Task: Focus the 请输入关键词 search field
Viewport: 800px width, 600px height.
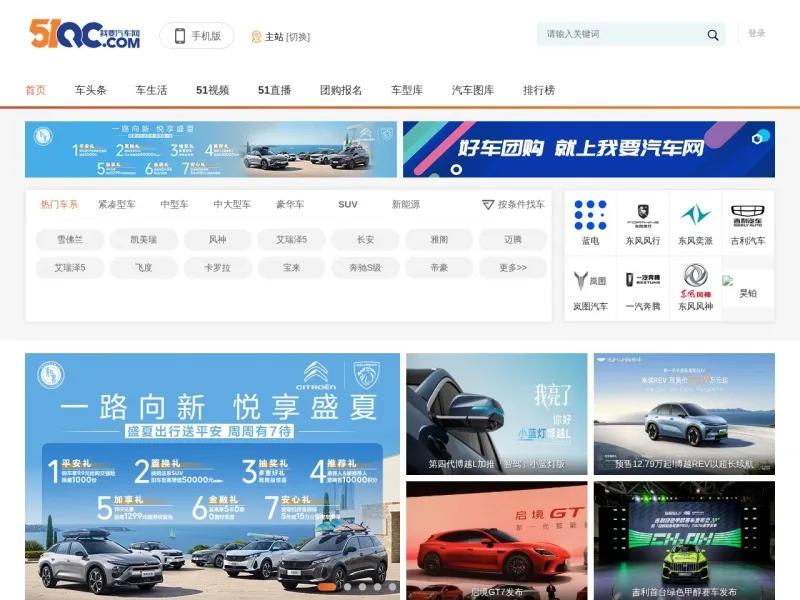Action: [x=620, y=34]
